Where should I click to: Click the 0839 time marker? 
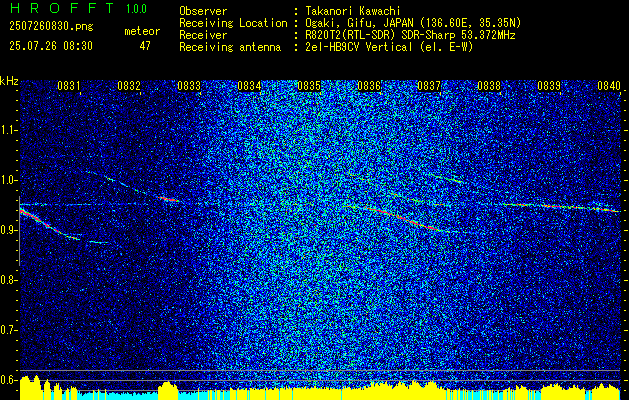pyautogui.click(x=549, y=86)
